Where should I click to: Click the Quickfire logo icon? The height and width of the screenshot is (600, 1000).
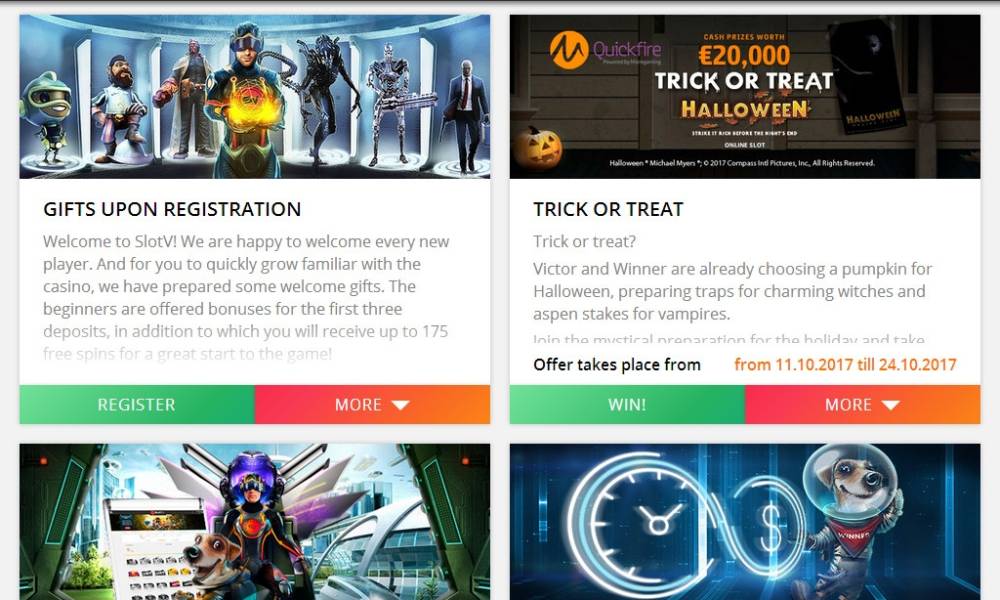point(569,50)
